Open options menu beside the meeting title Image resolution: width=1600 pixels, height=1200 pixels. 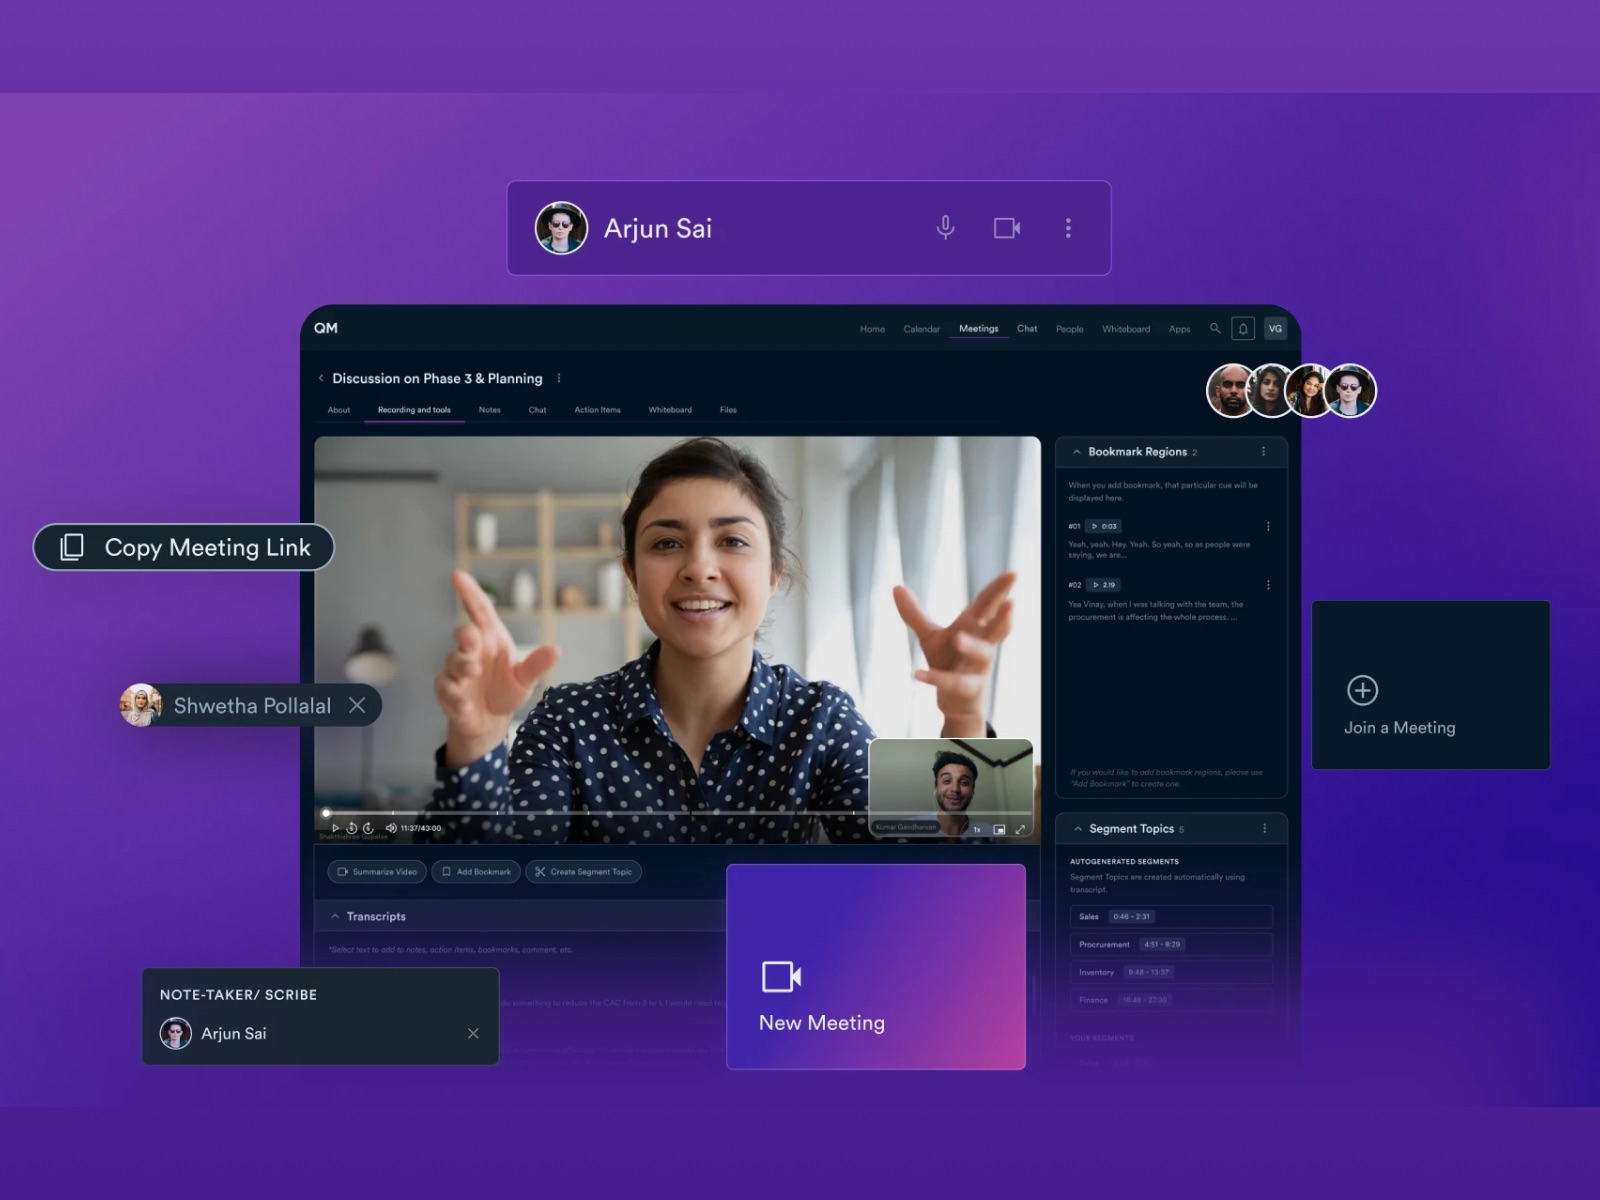pyautogui.click(x=559, y=378)
